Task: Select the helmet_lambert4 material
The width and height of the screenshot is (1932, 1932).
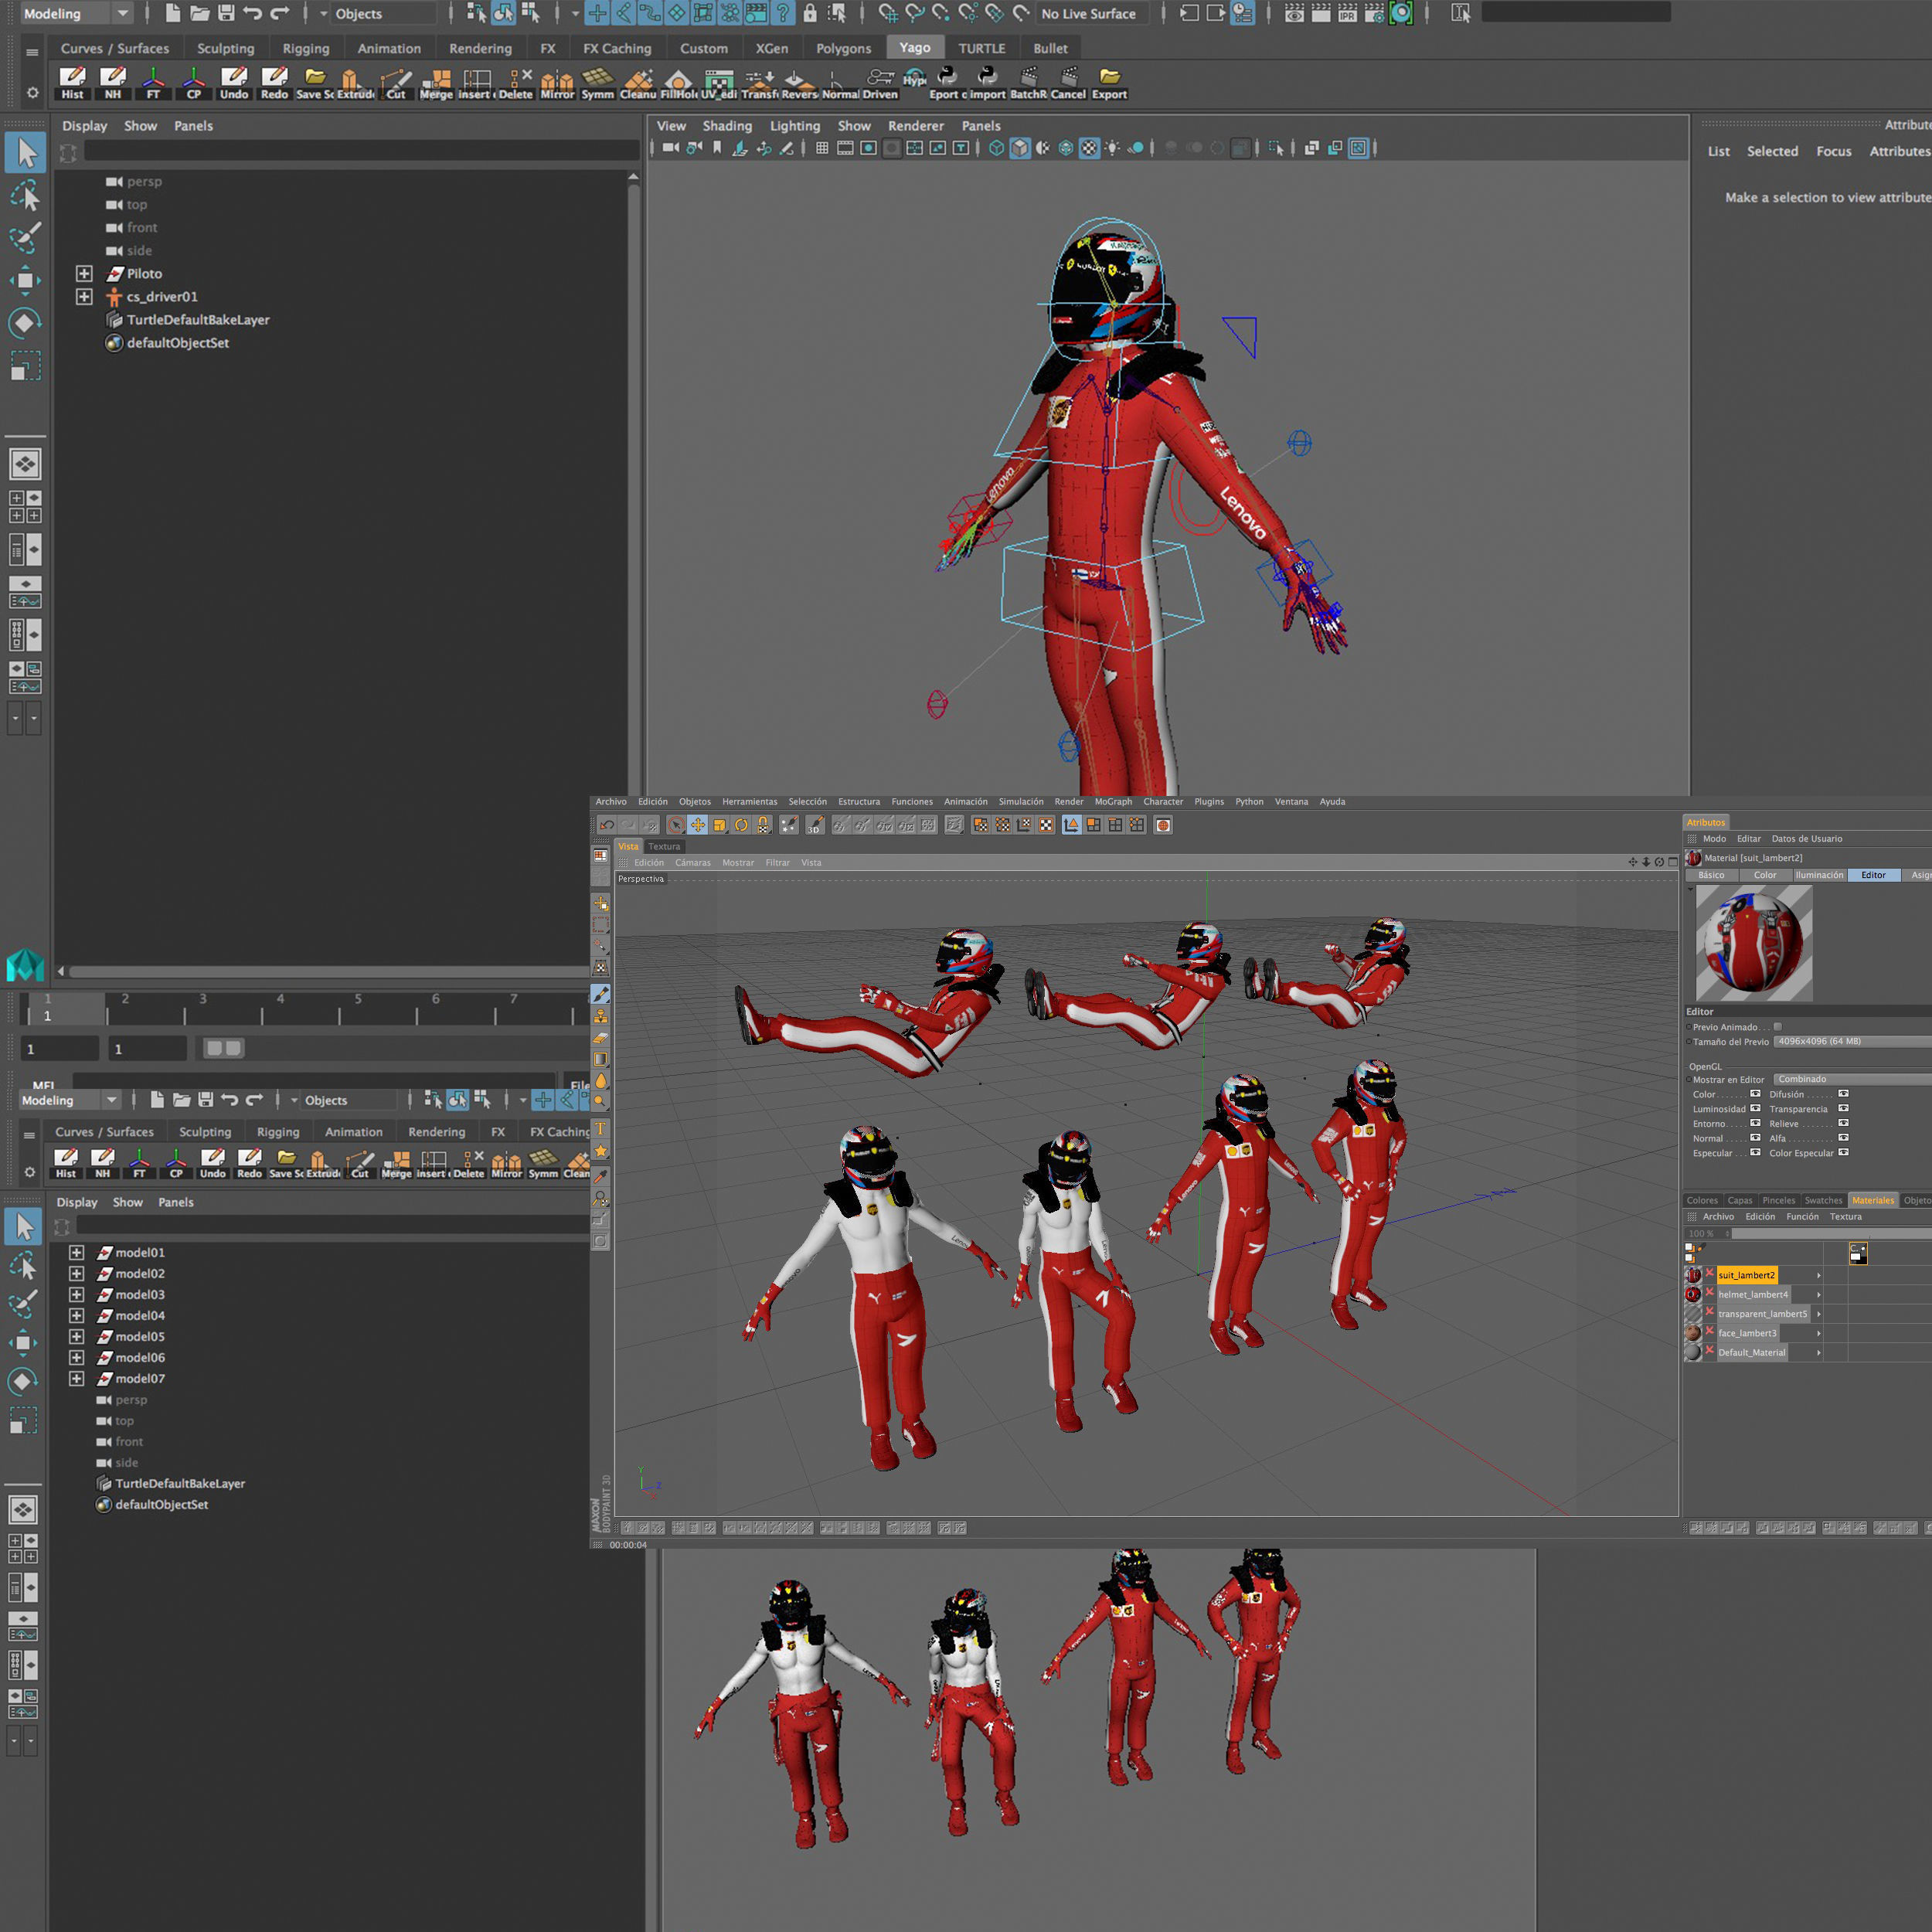Action: tap(1753, 1294)
